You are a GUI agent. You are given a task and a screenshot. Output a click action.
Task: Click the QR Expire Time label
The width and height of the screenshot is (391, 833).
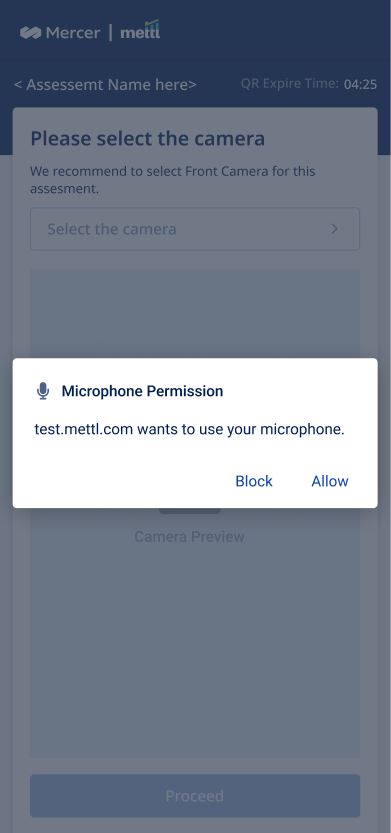pos(290,83)
